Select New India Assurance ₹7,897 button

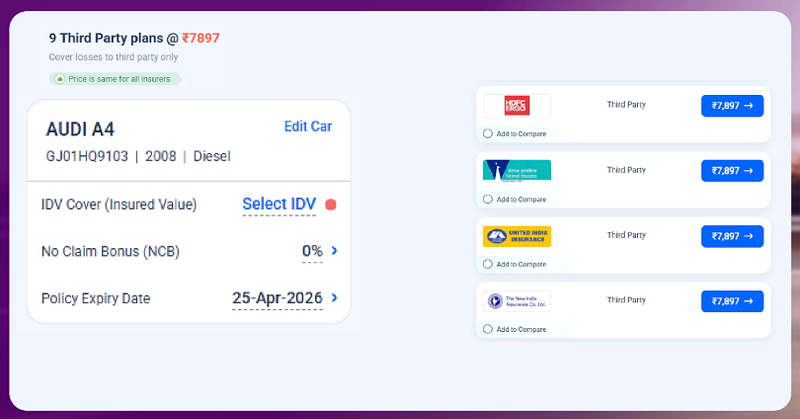[732, 301]
